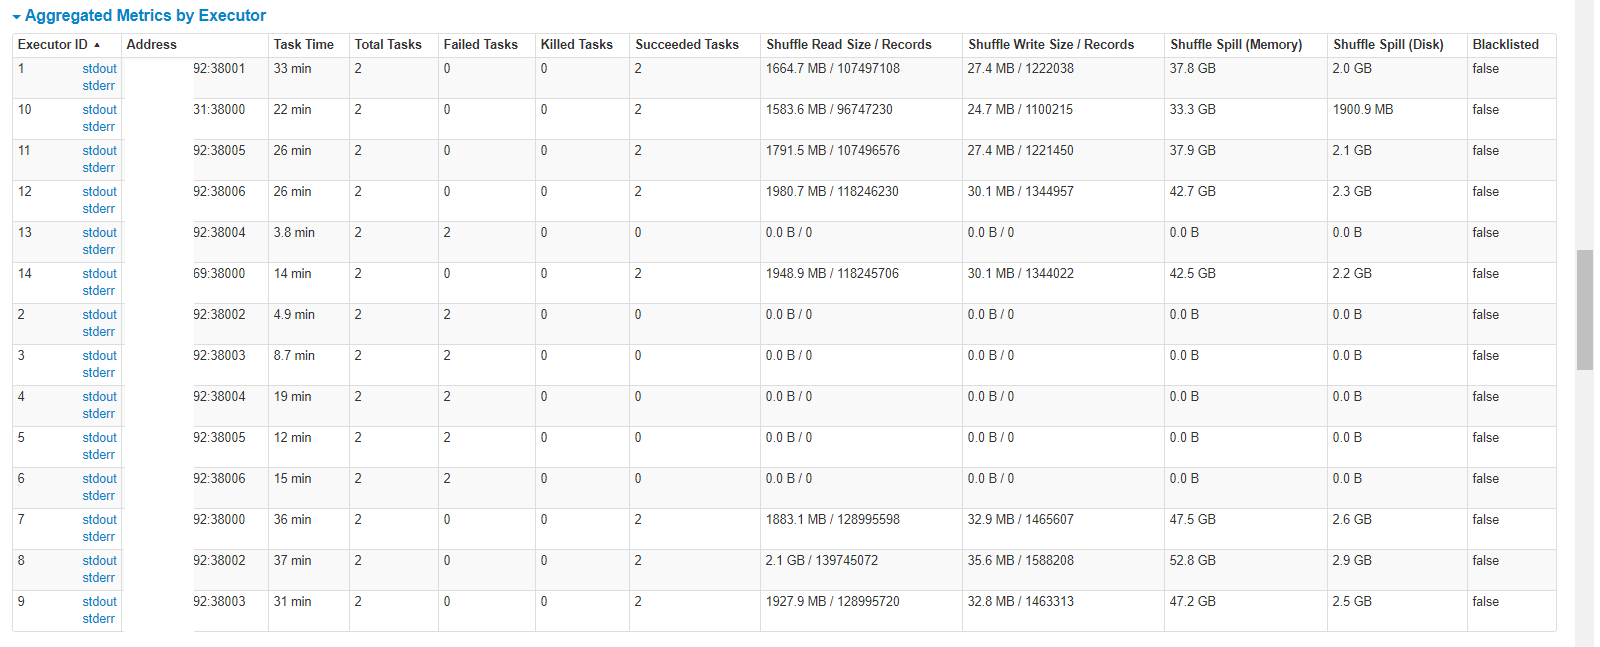The image size is (1600, 647).
Task: Sort by the Blacklisted column header
Action: (1506, 45)
